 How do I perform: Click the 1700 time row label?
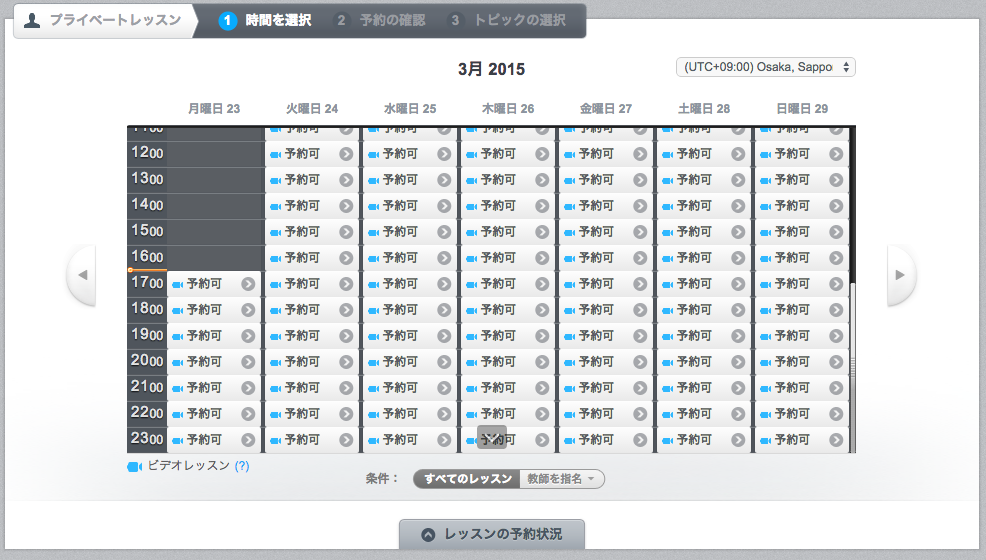point(147,283)
